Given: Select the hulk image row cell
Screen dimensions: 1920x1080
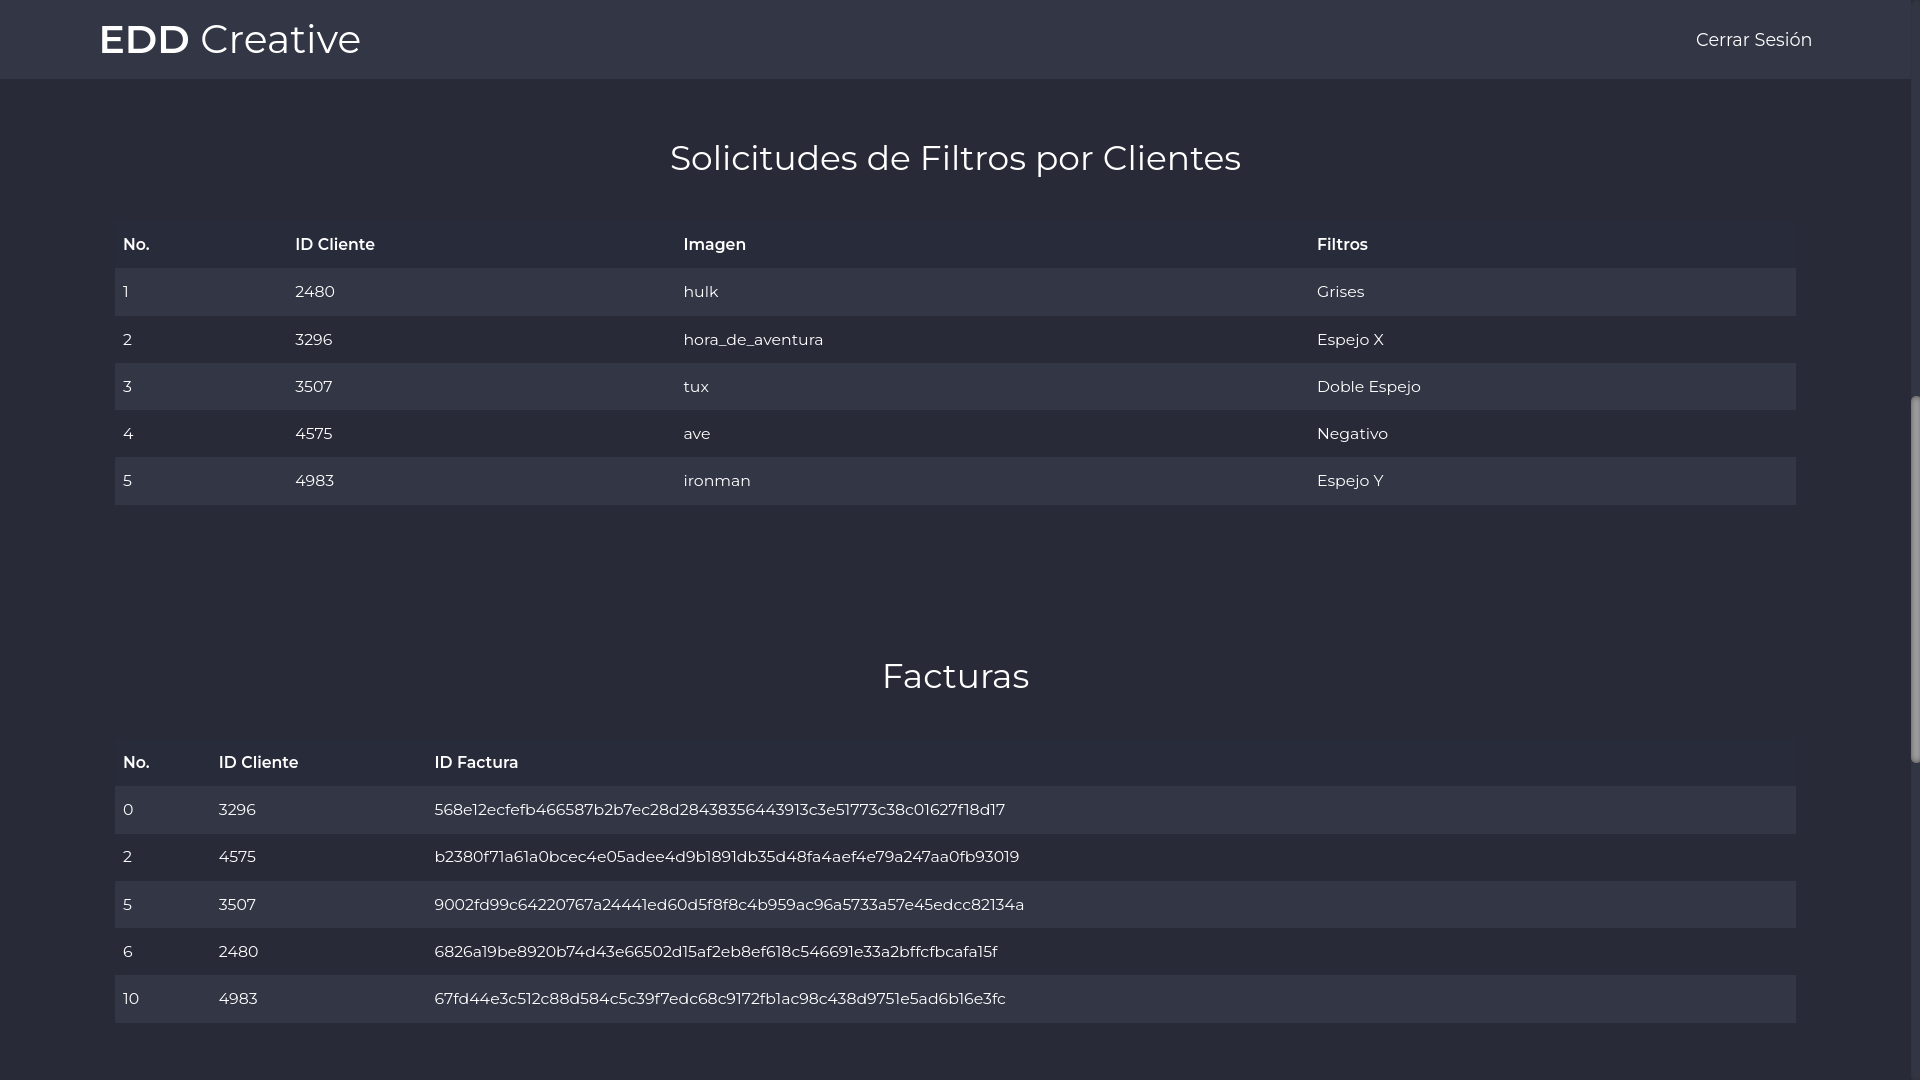Looking at the screenshot, I should (x=700, y=292).
